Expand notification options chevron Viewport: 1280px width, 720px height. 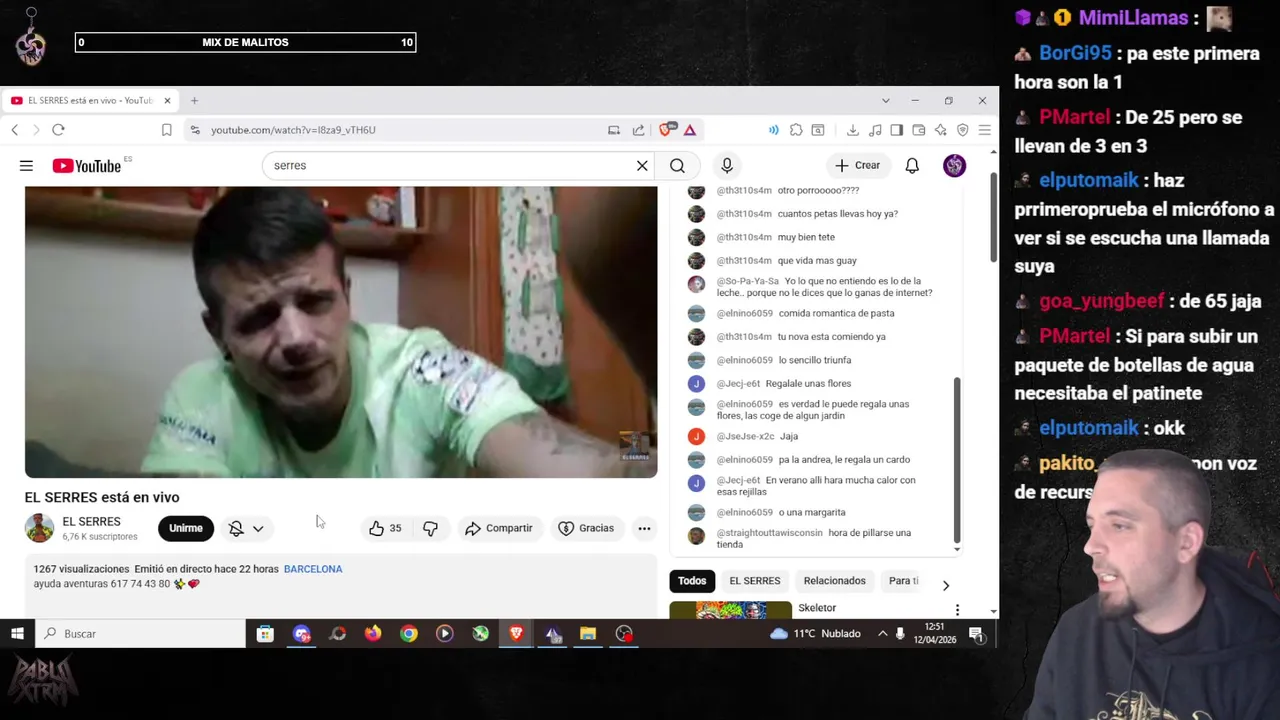[258, 528]
